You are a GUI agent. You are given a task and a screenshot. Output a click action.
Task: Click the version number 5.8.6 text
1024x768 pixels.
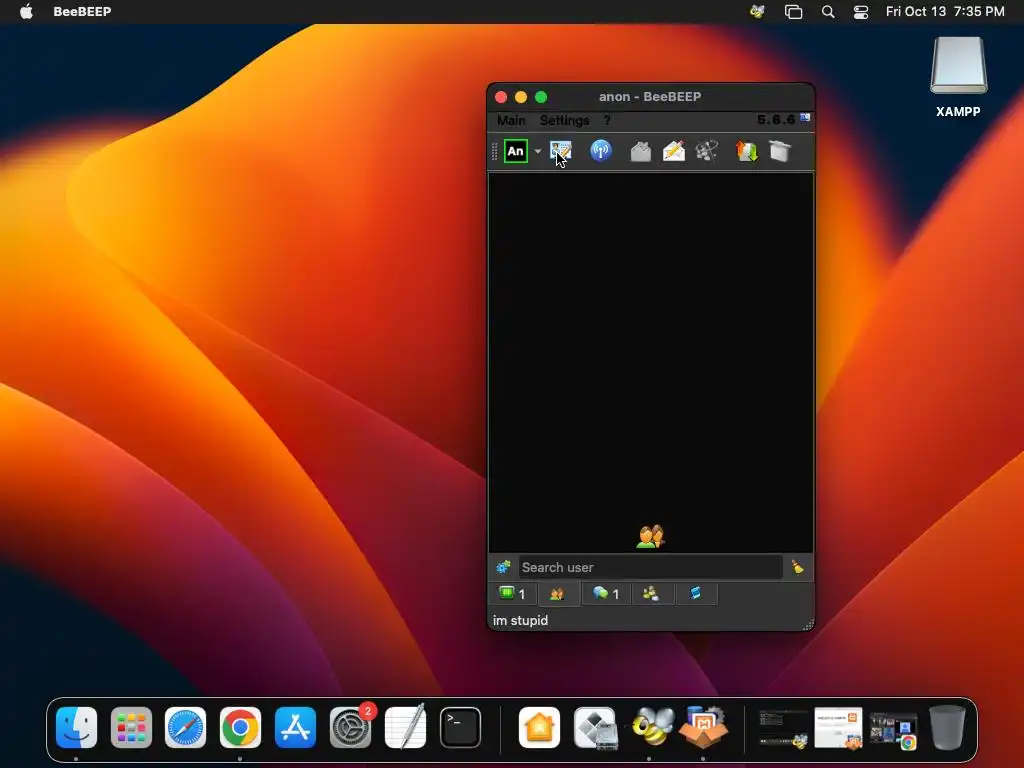776,120
